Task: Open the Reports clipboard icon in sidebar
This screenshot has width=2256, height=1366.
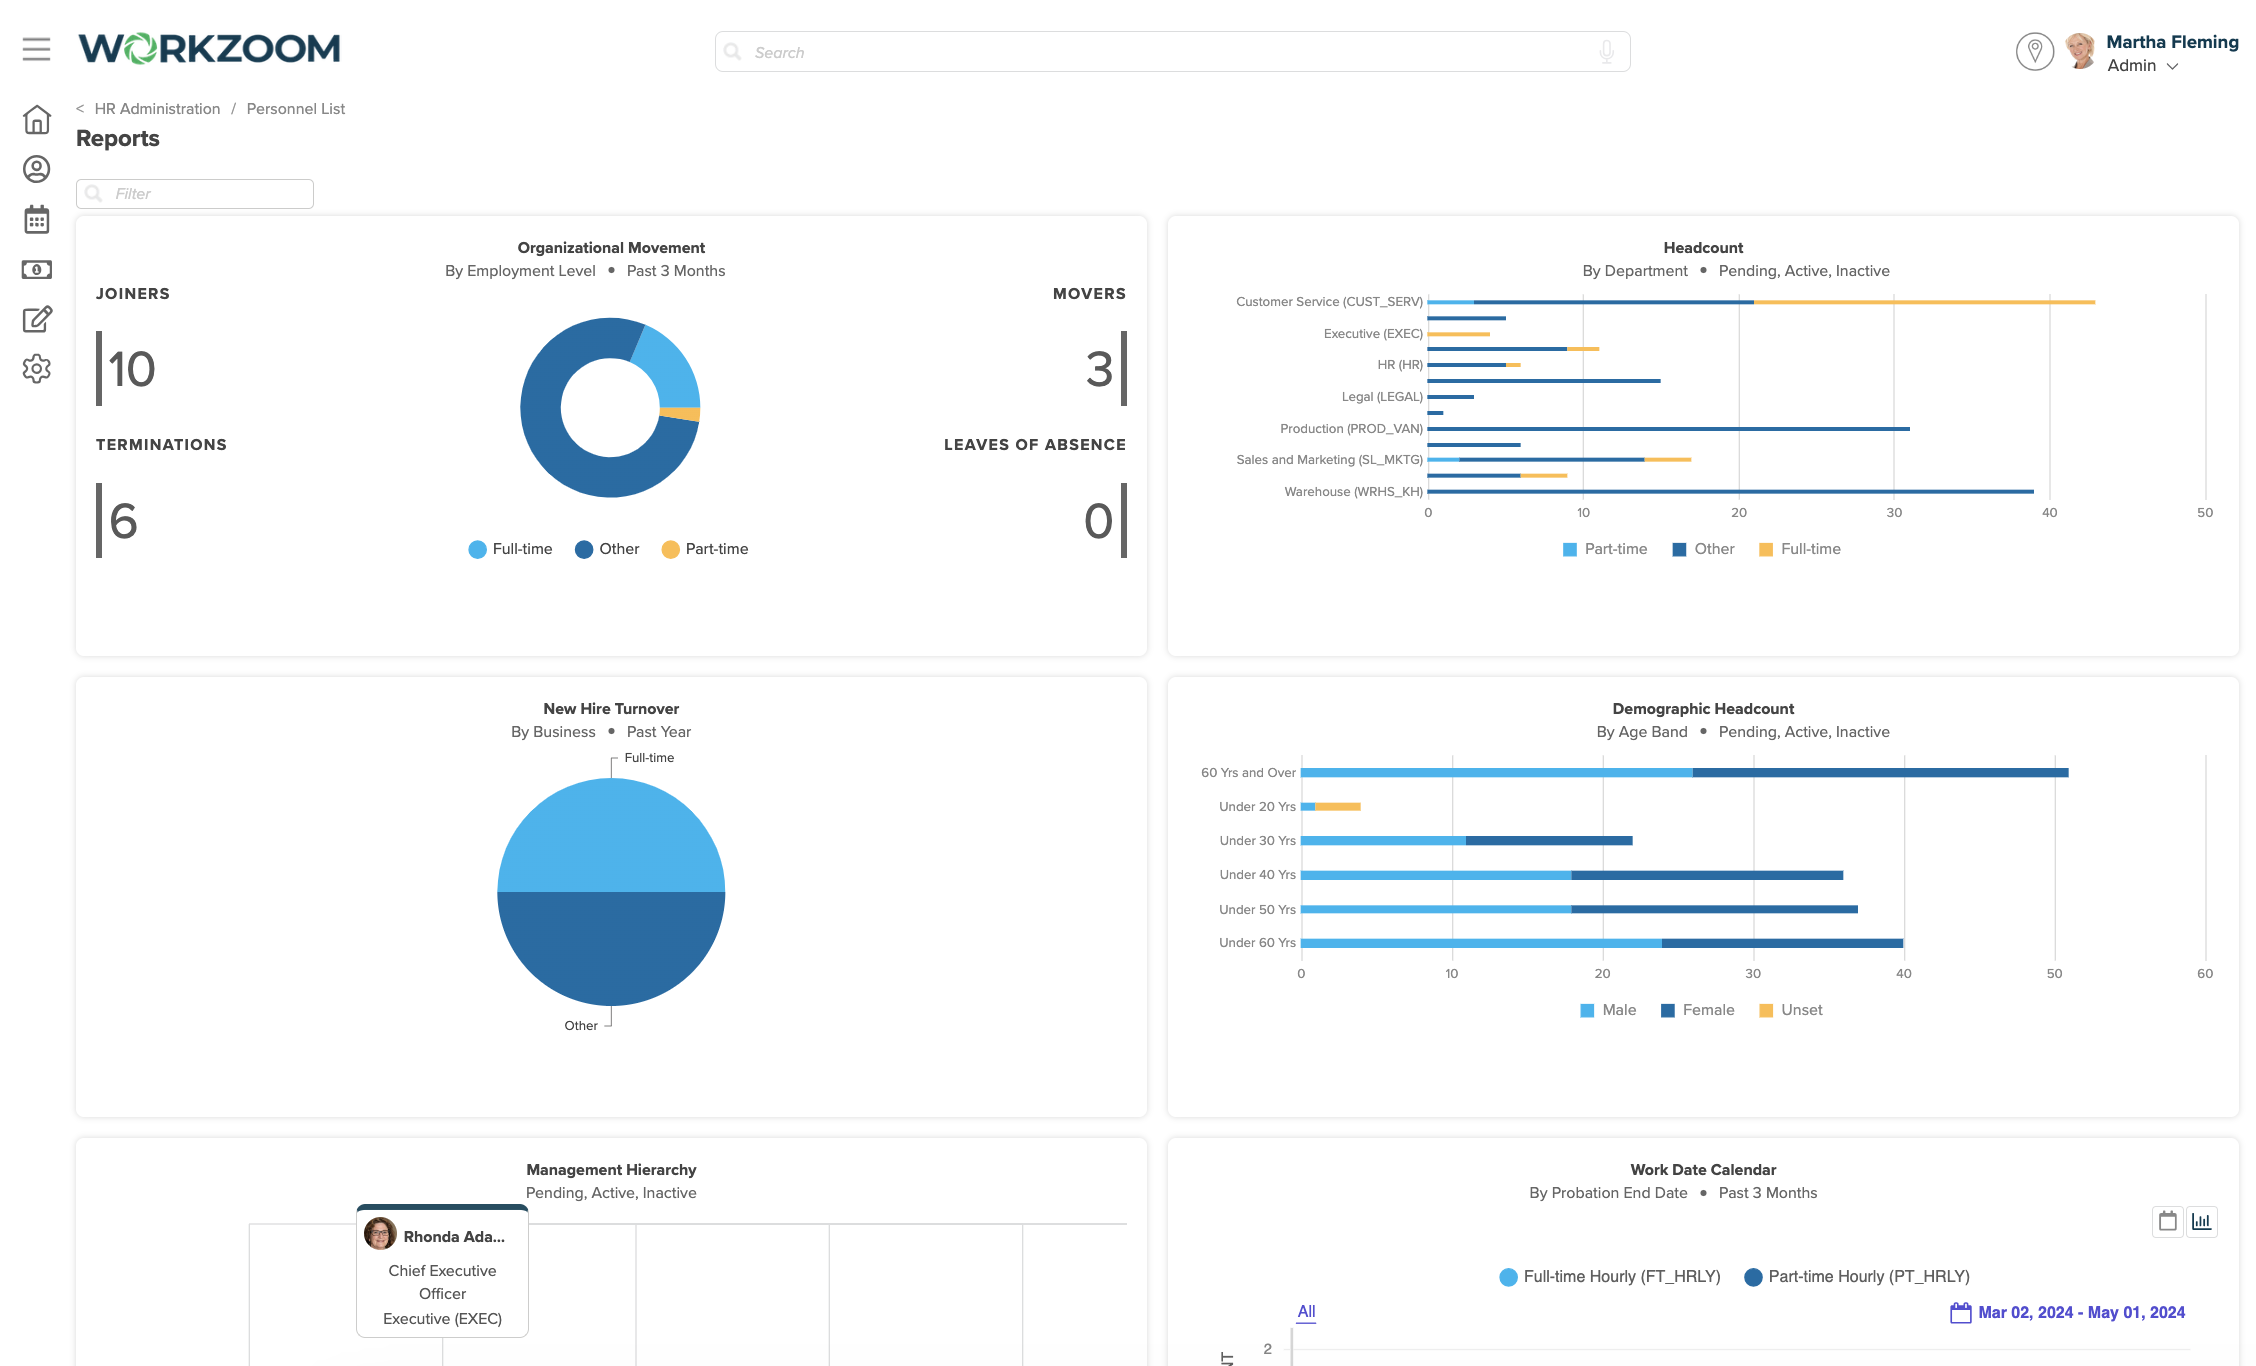Action: click(37, 319)
